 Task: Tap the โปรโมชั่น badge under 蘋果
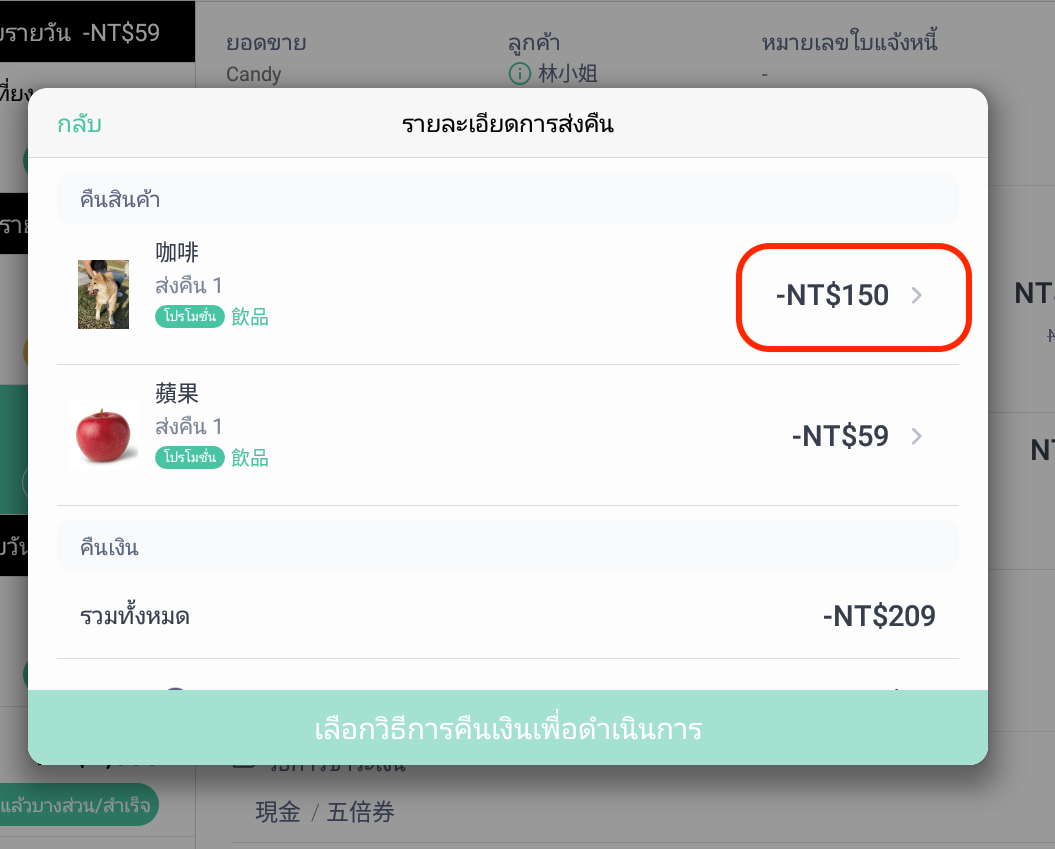pyautogui.click(x=190, y=457)
